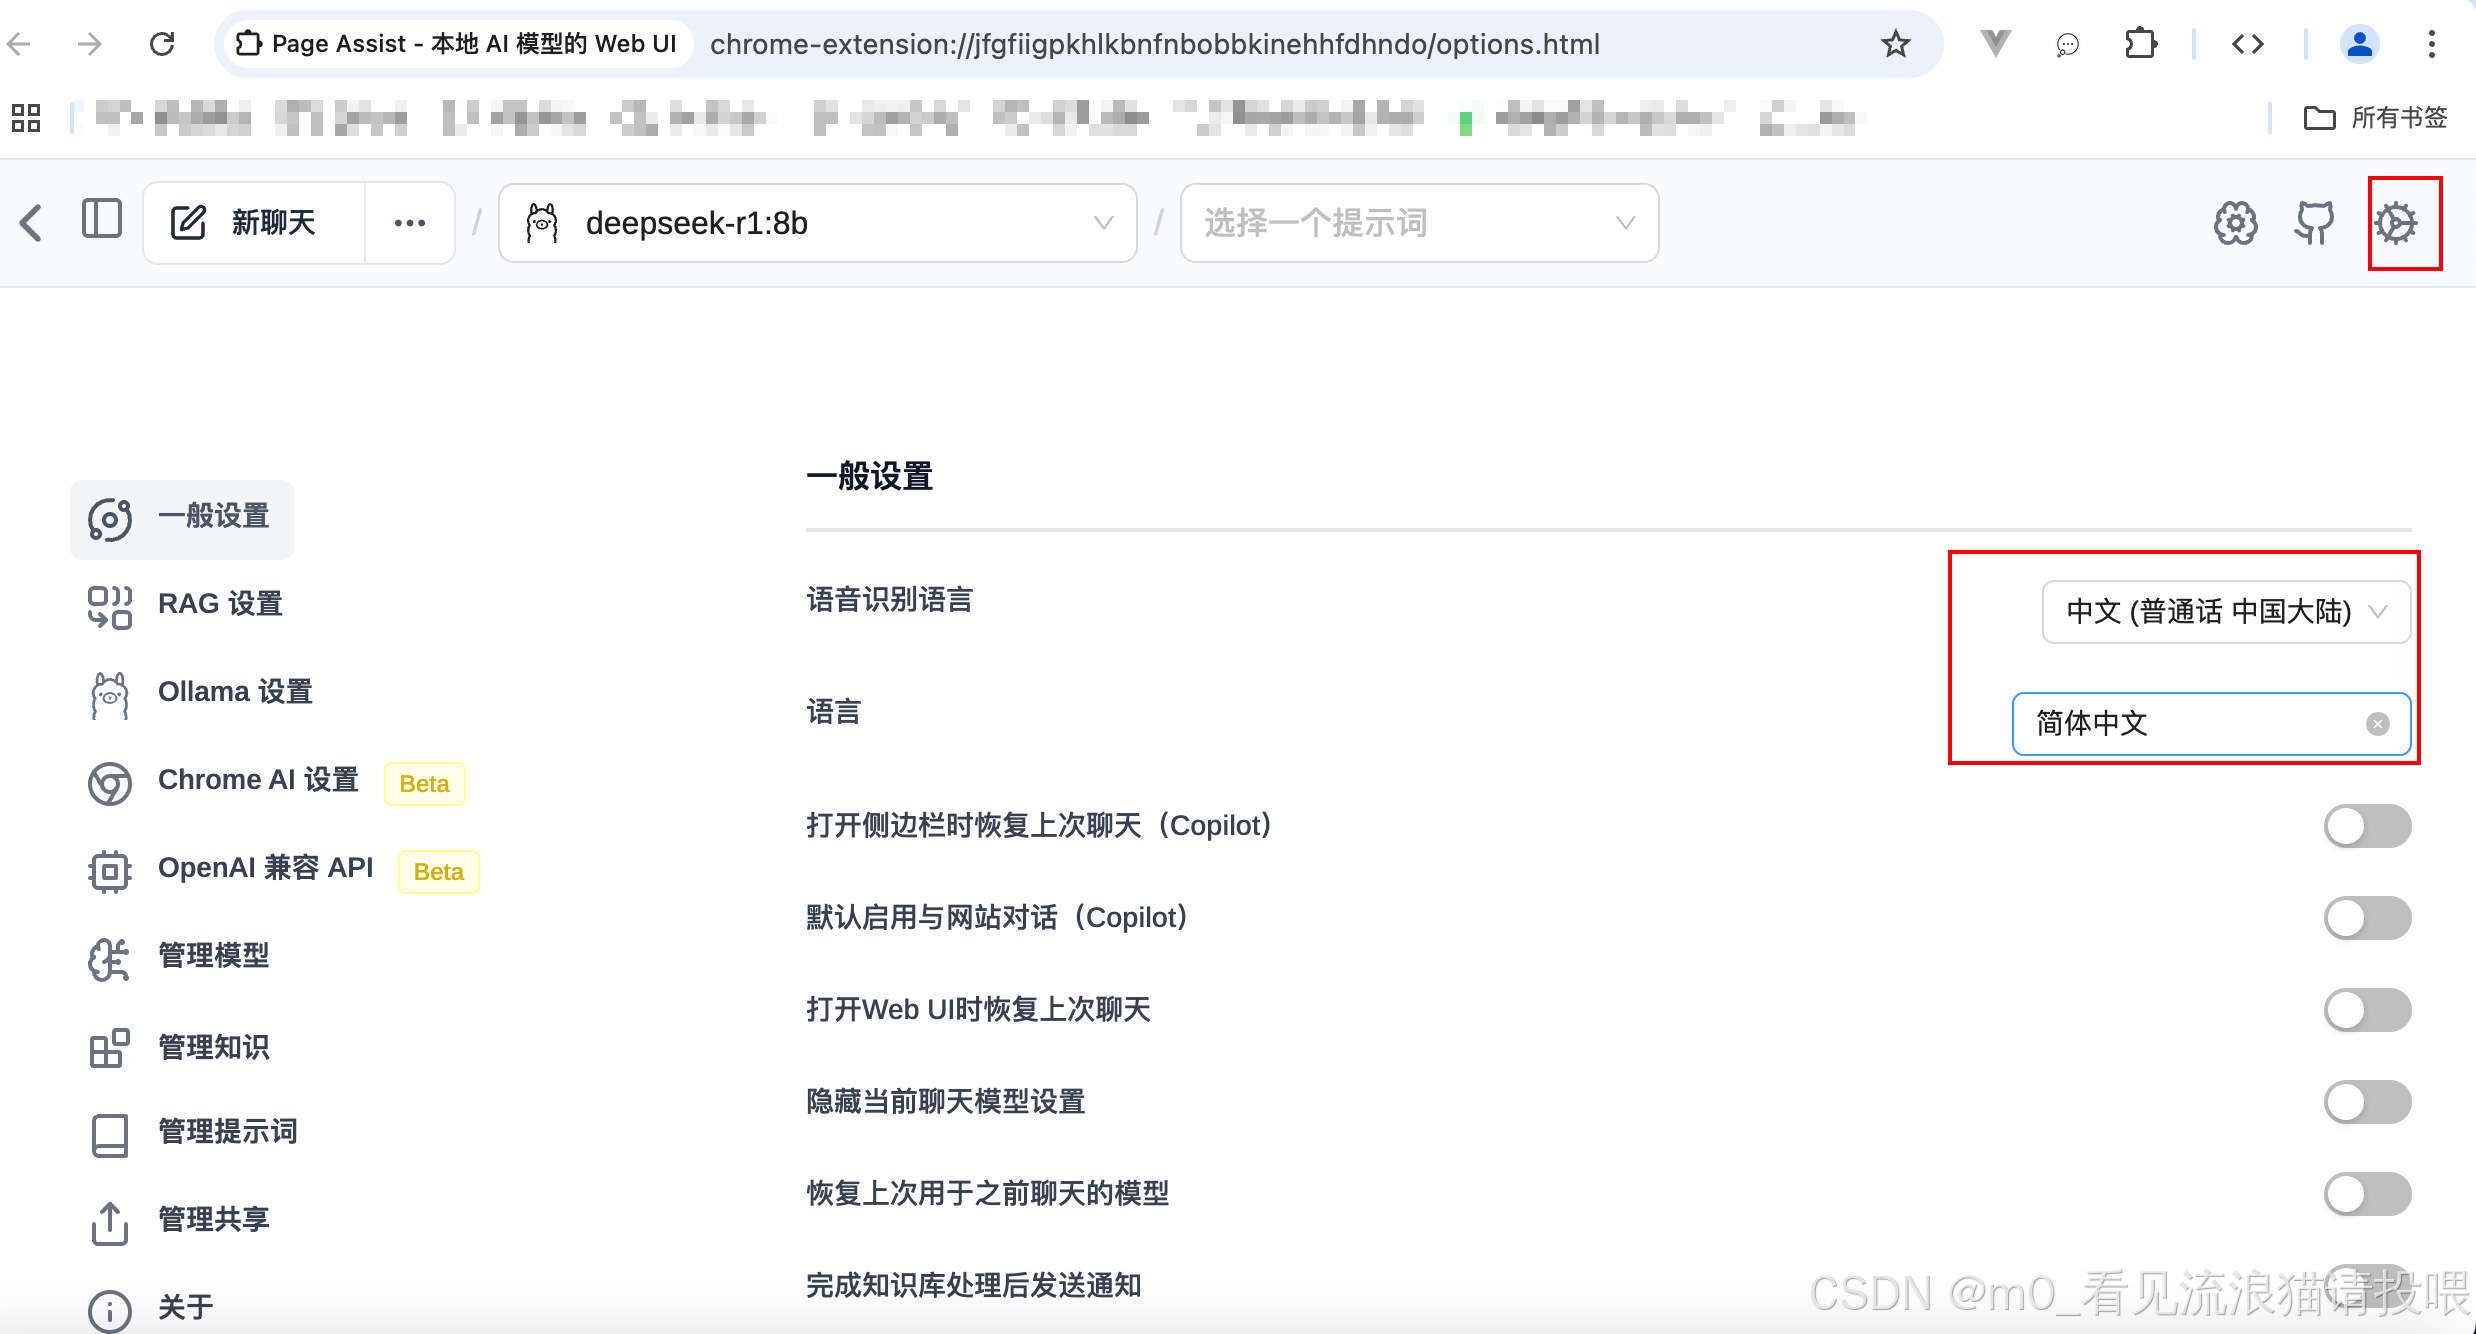The width and height of the screenshot is (2476, 1334).
Task: Click the back arrow in app header
Action: point(32,222)
